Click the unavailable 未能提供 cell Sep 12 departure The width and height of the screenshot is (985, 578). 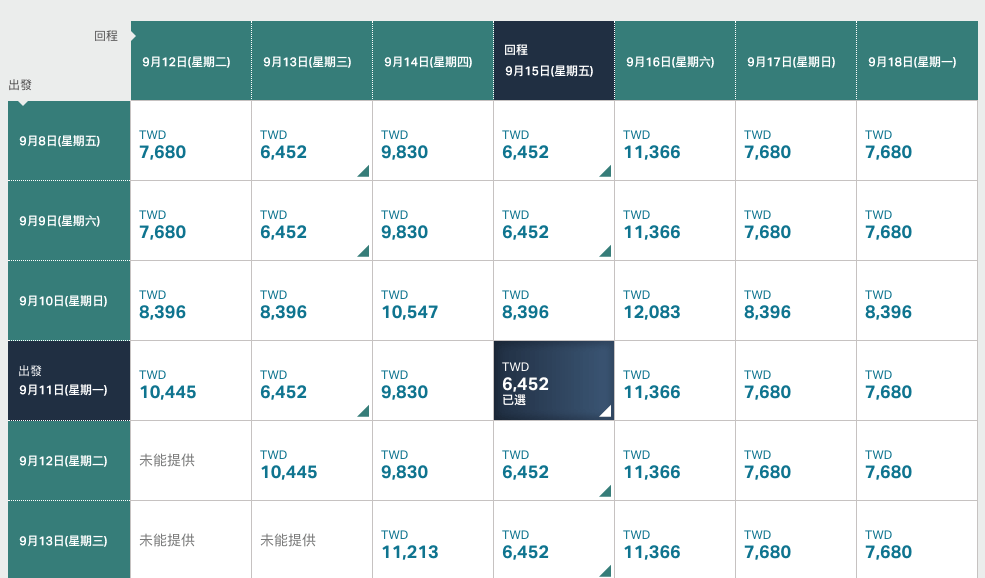pyautogui.click(x=191, y=461)
